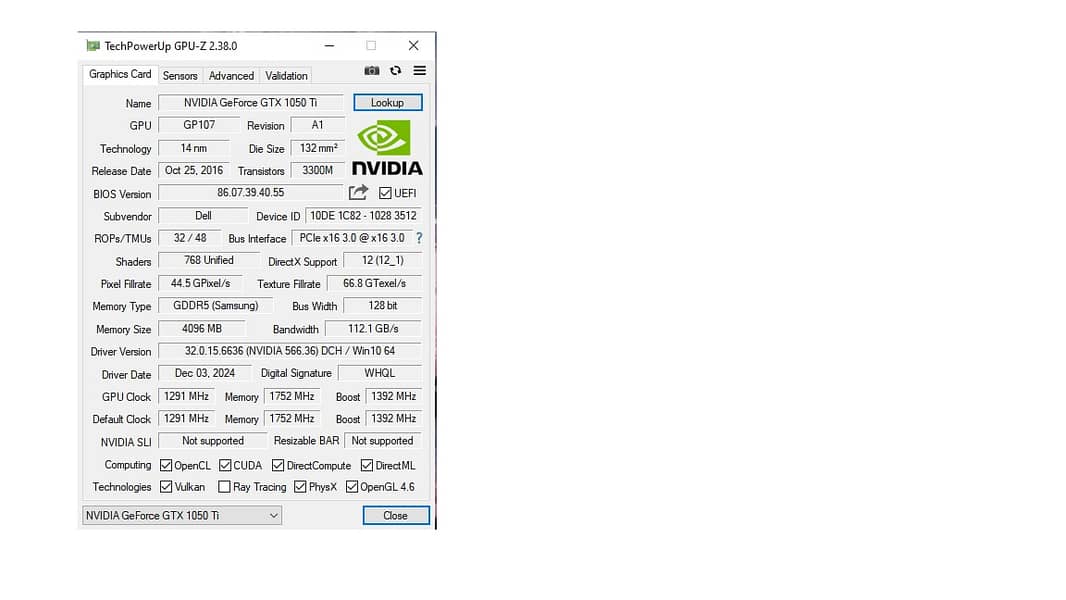Image resolution: width=1066 pixels, height=600 pixels.
Task: Toggle the PhysX checkbox
Action: pyautogui.click(x=300, y=487)
